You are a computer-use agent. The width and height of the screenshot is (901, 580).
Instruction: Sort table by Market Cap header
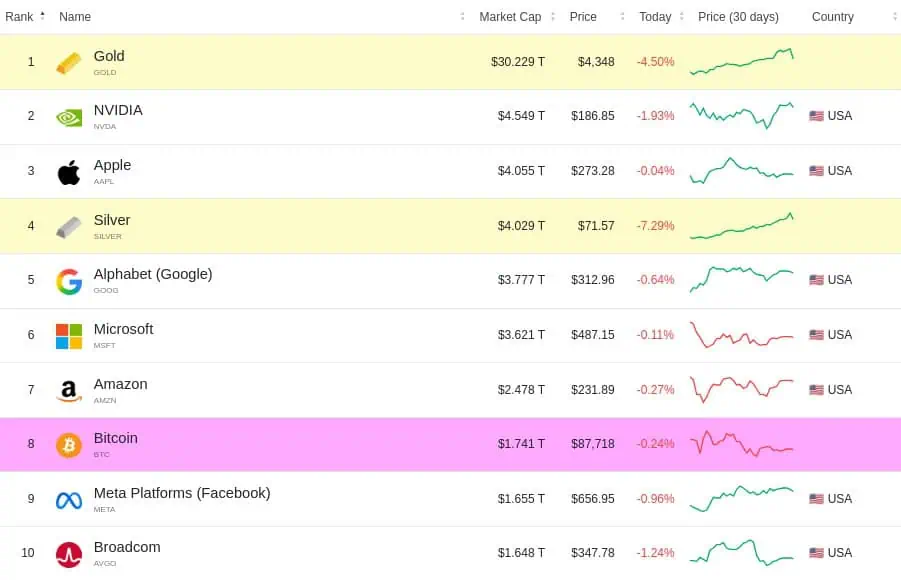[511, 17]
